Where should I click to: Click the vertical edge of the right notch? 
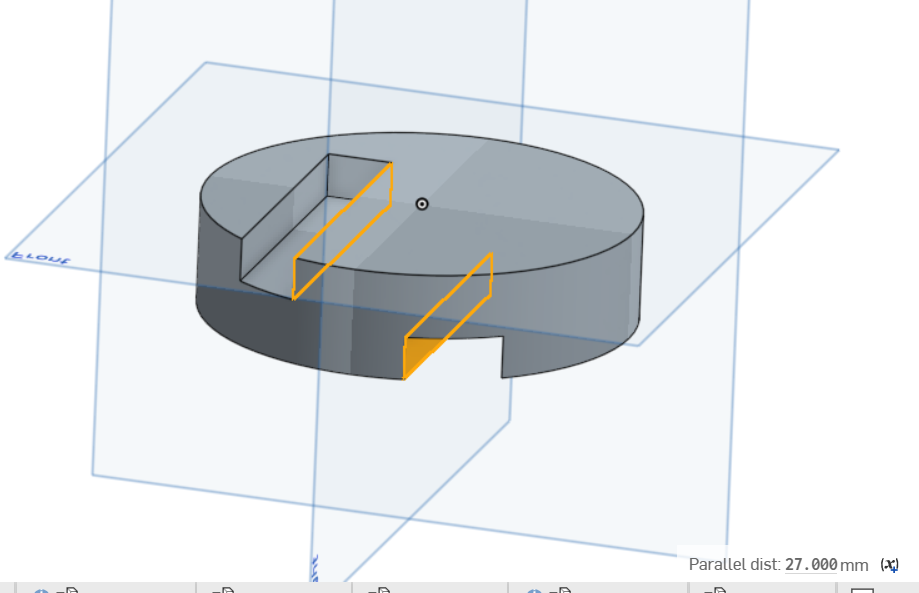[x=502, y=357]
